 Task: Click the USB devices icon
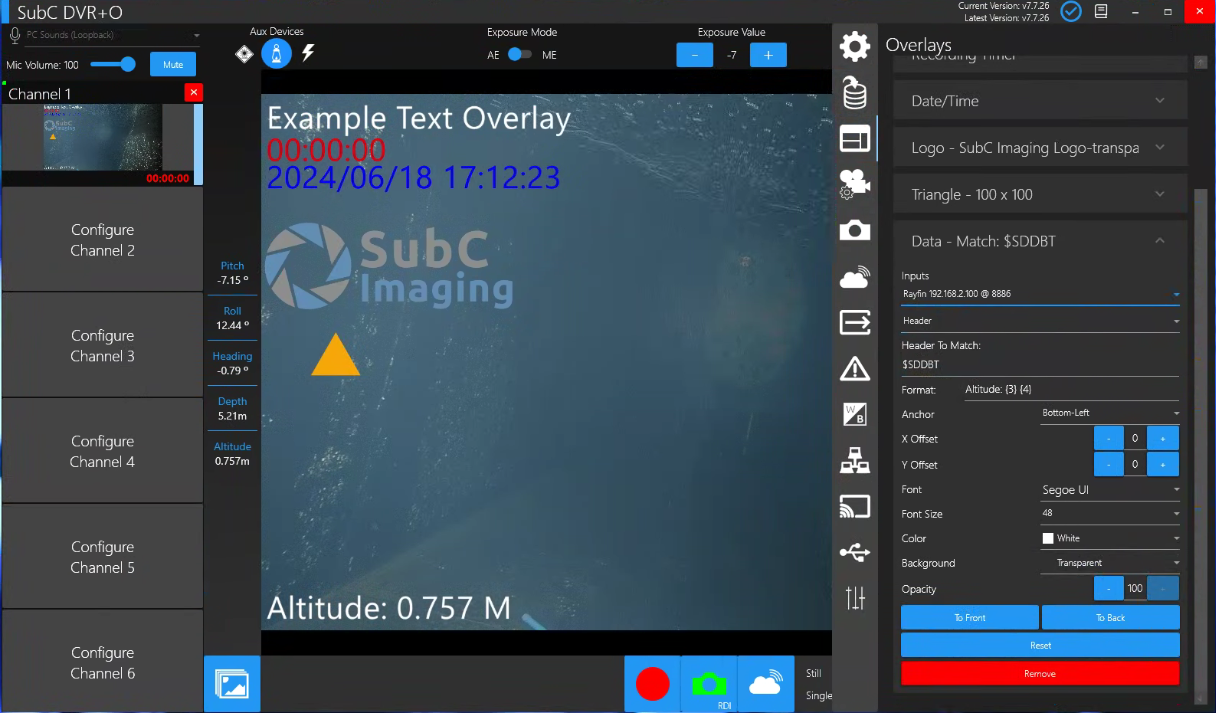(854, 552)
